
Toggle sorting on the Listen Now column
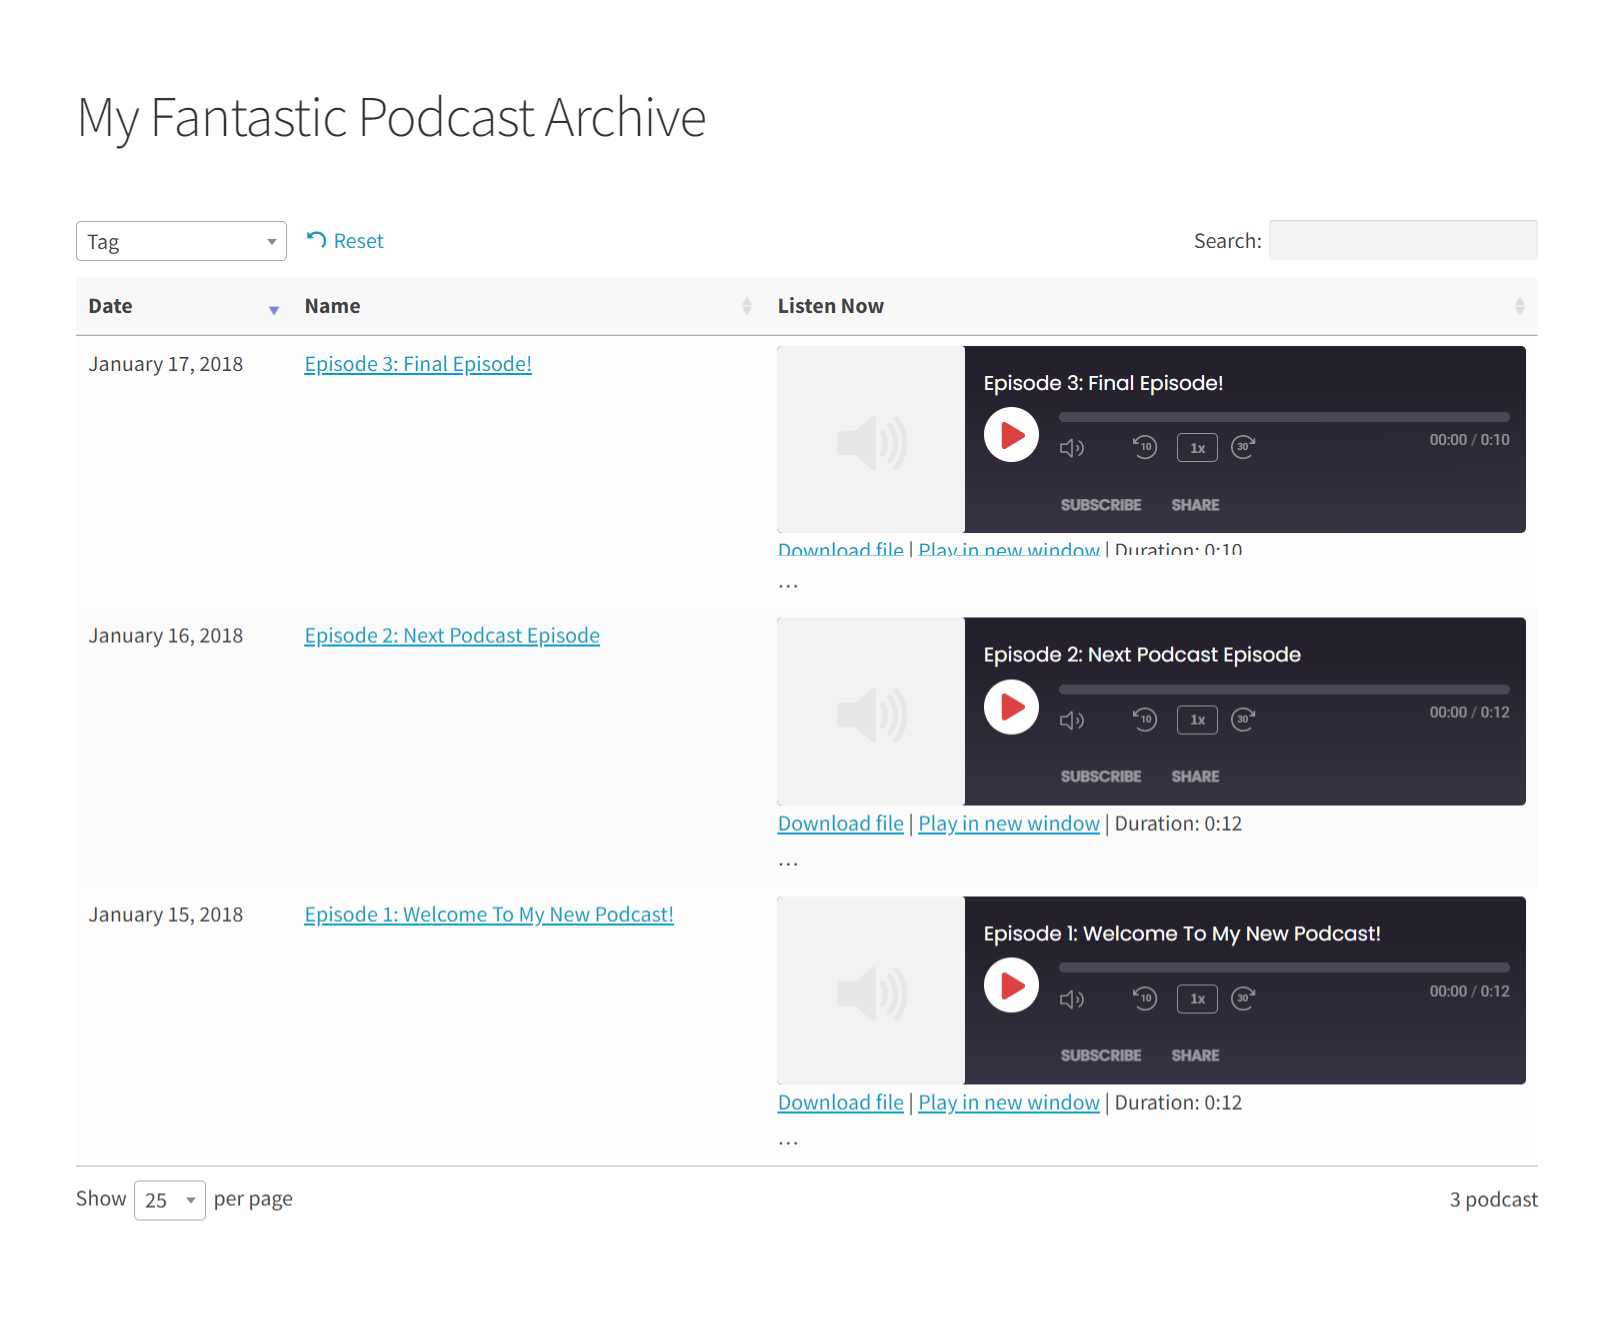pos(1519,305)
